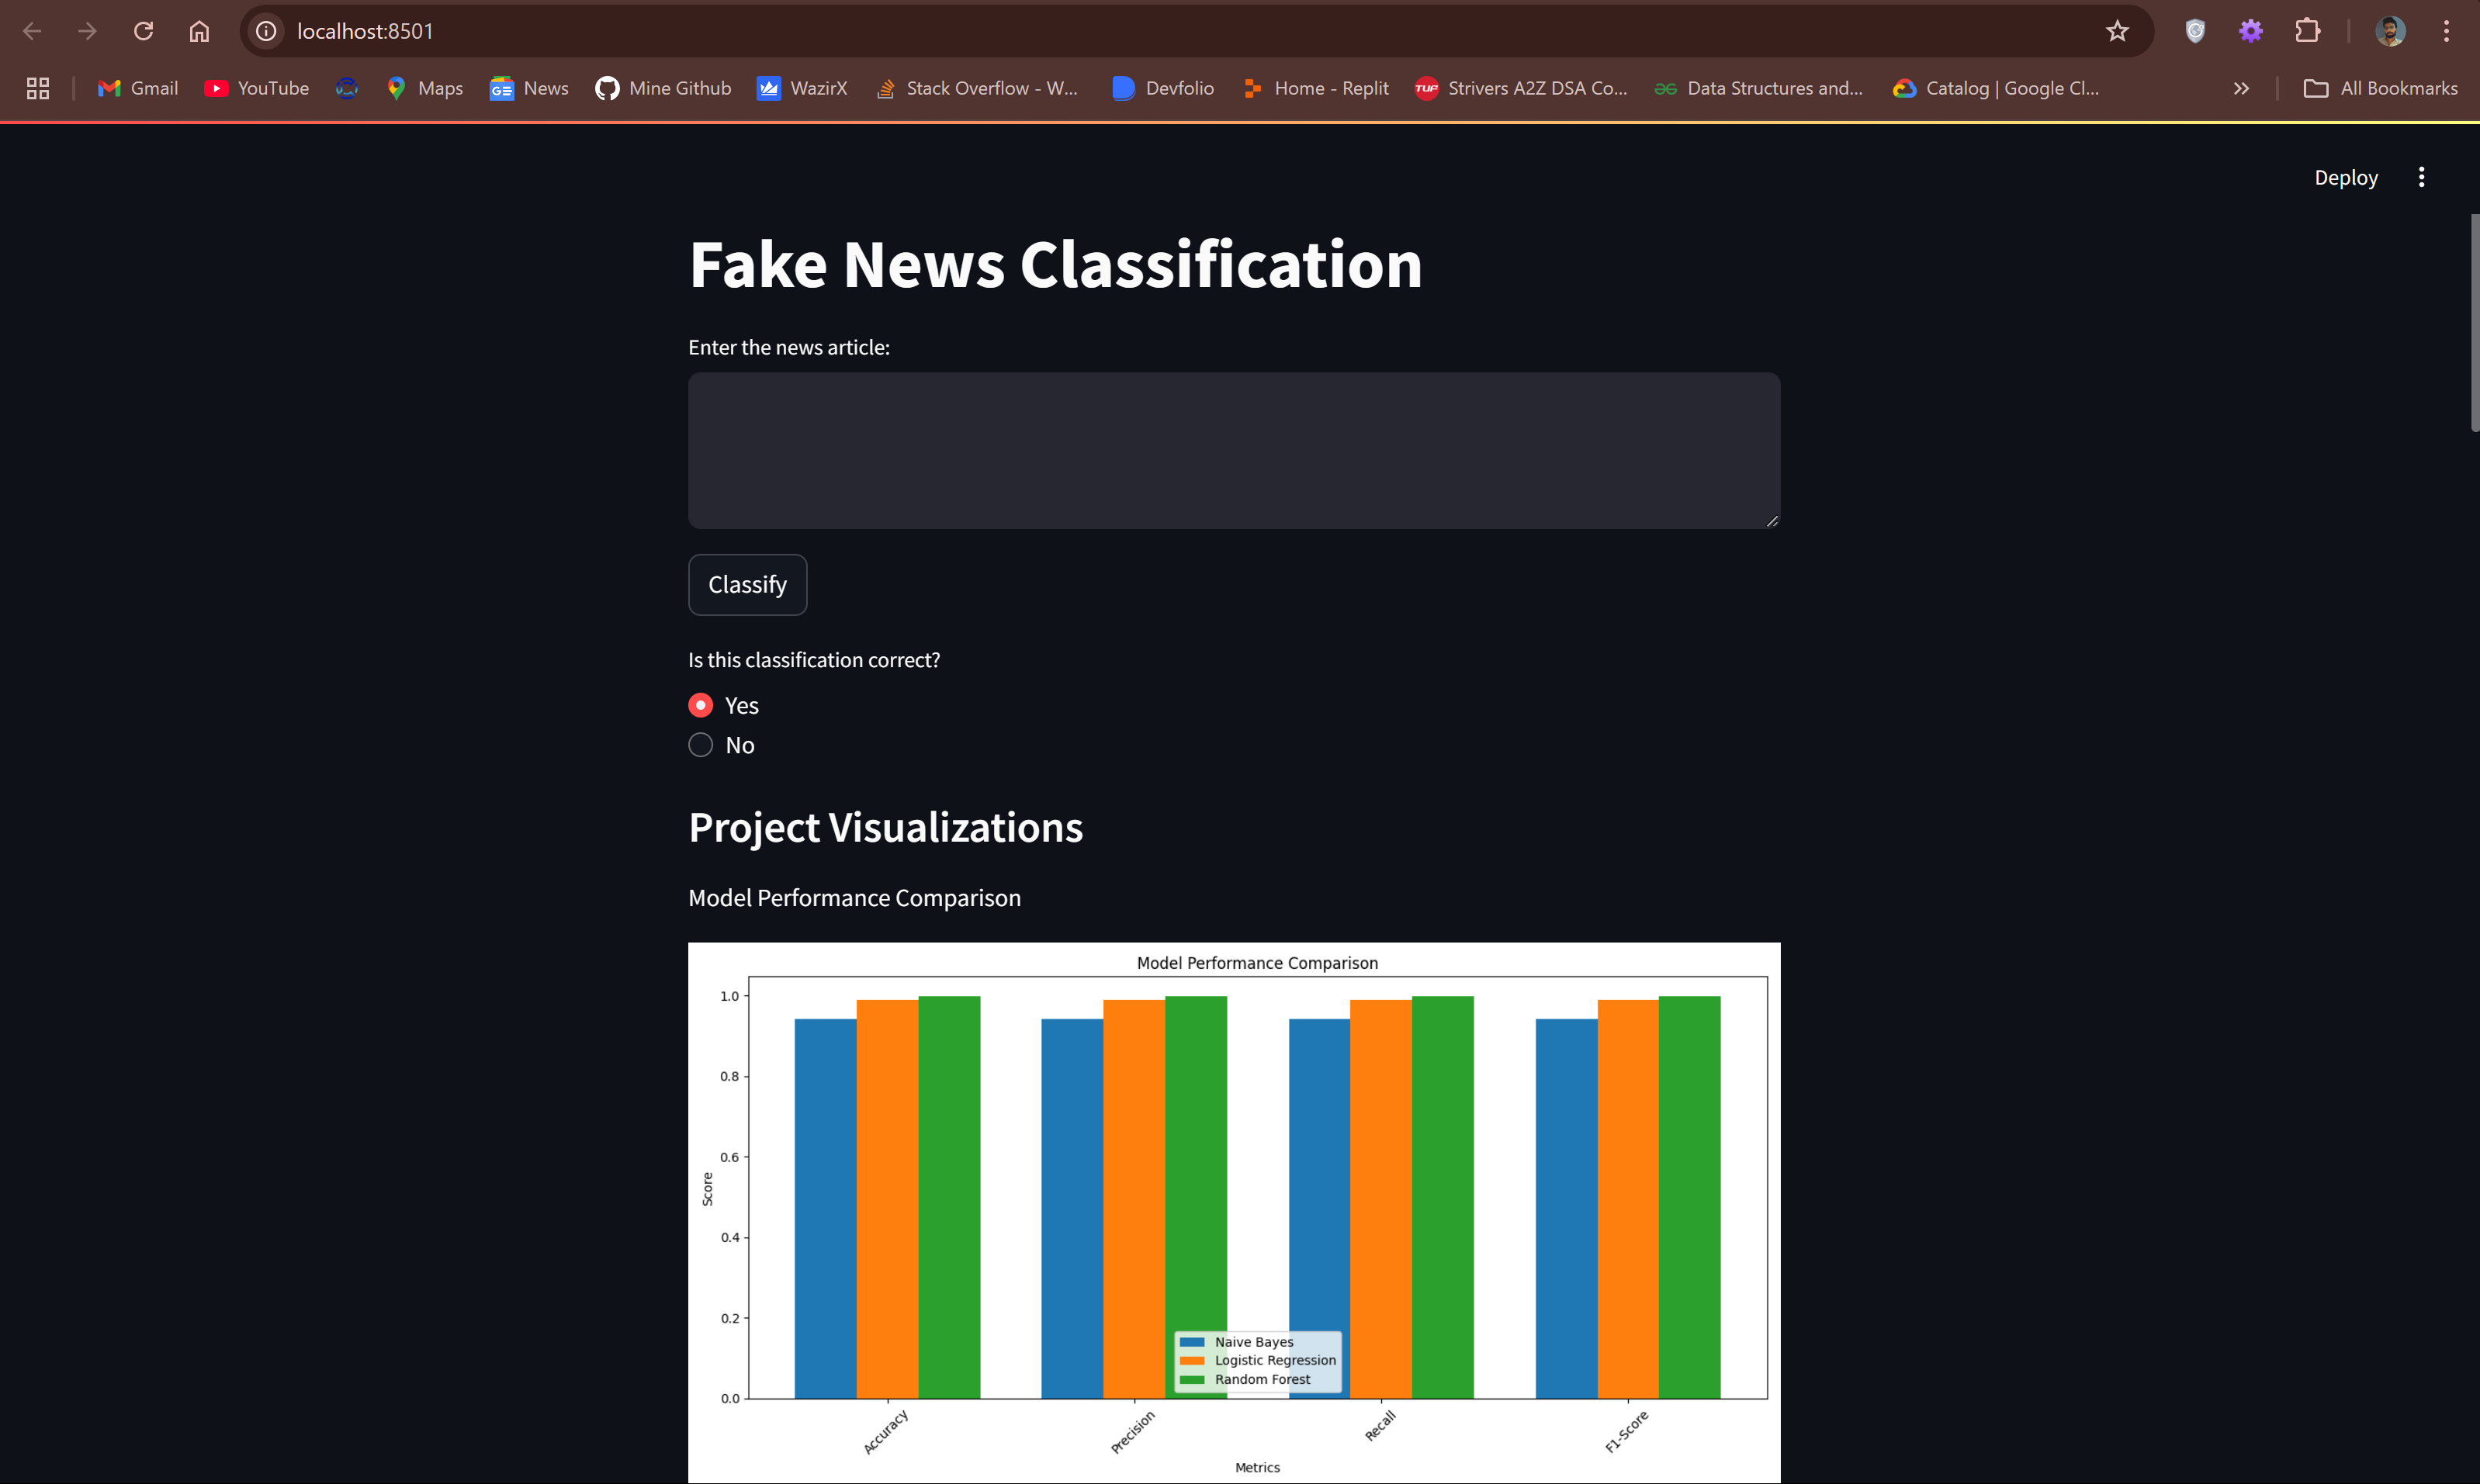Select the Yes radio option
Viewport: 2480px width, 1484px height.
pyautogui.click(x=701, y=705)
